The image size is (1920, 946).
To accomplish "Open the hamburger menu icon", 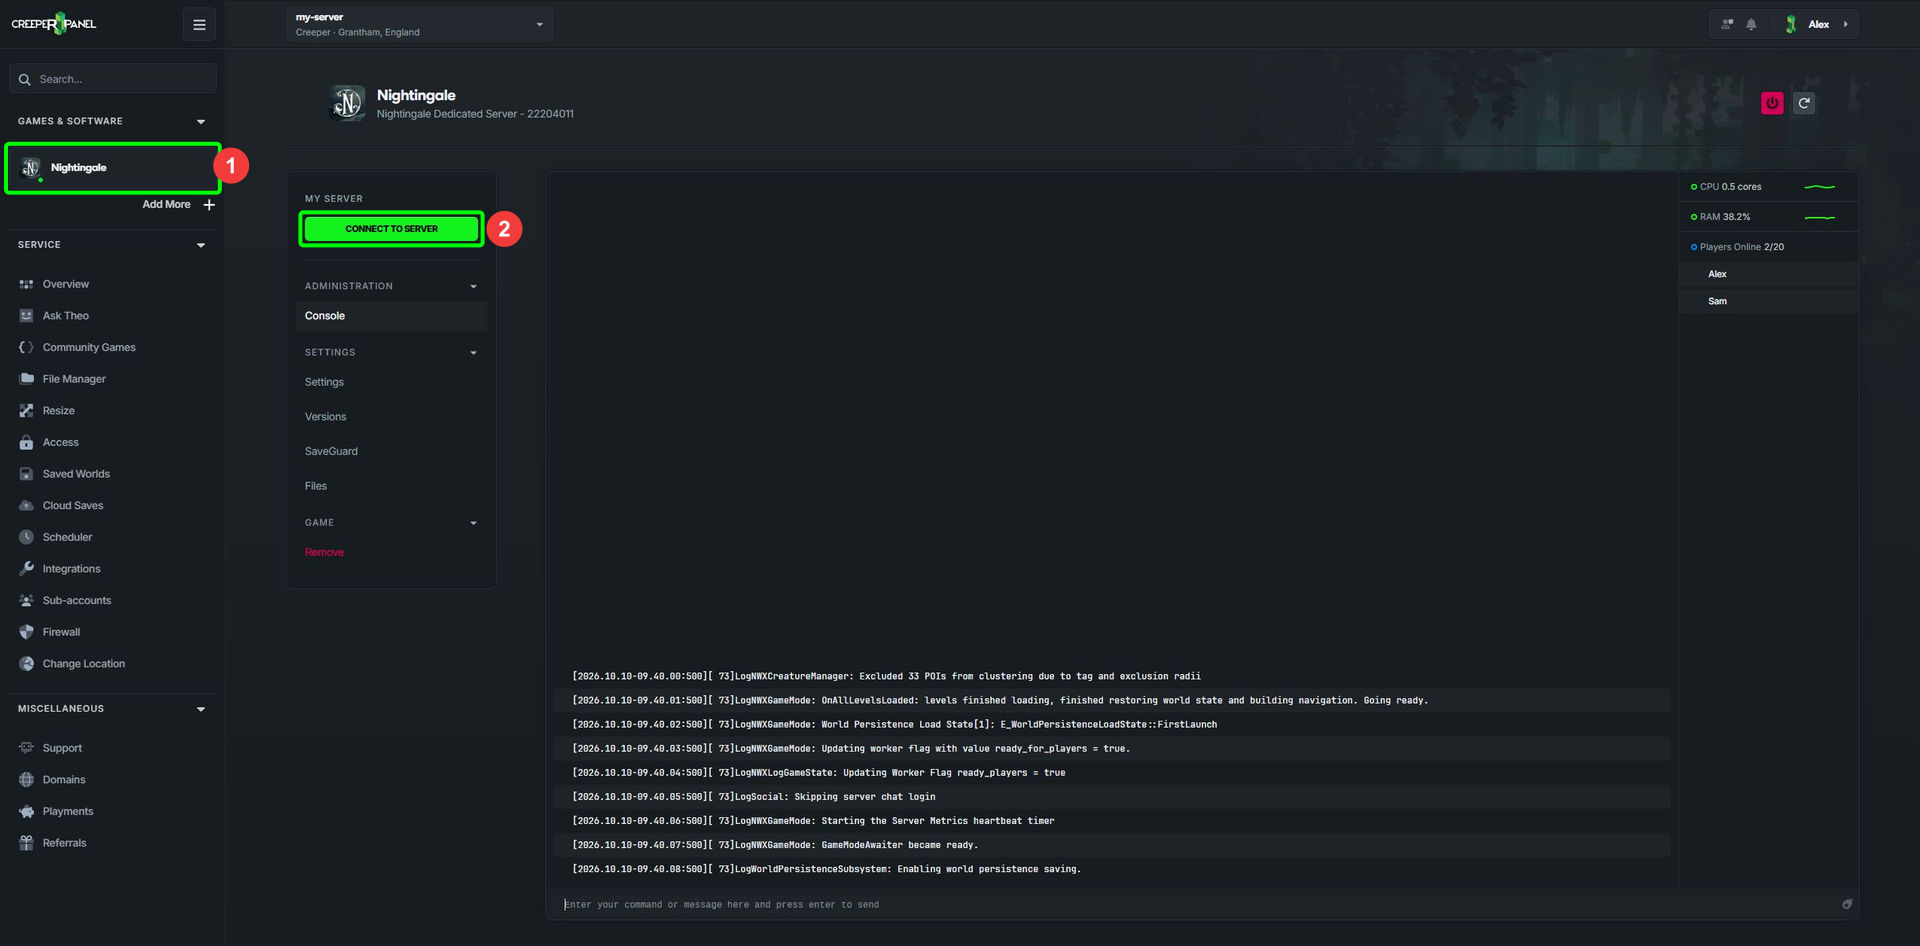I will coord(199,25).
